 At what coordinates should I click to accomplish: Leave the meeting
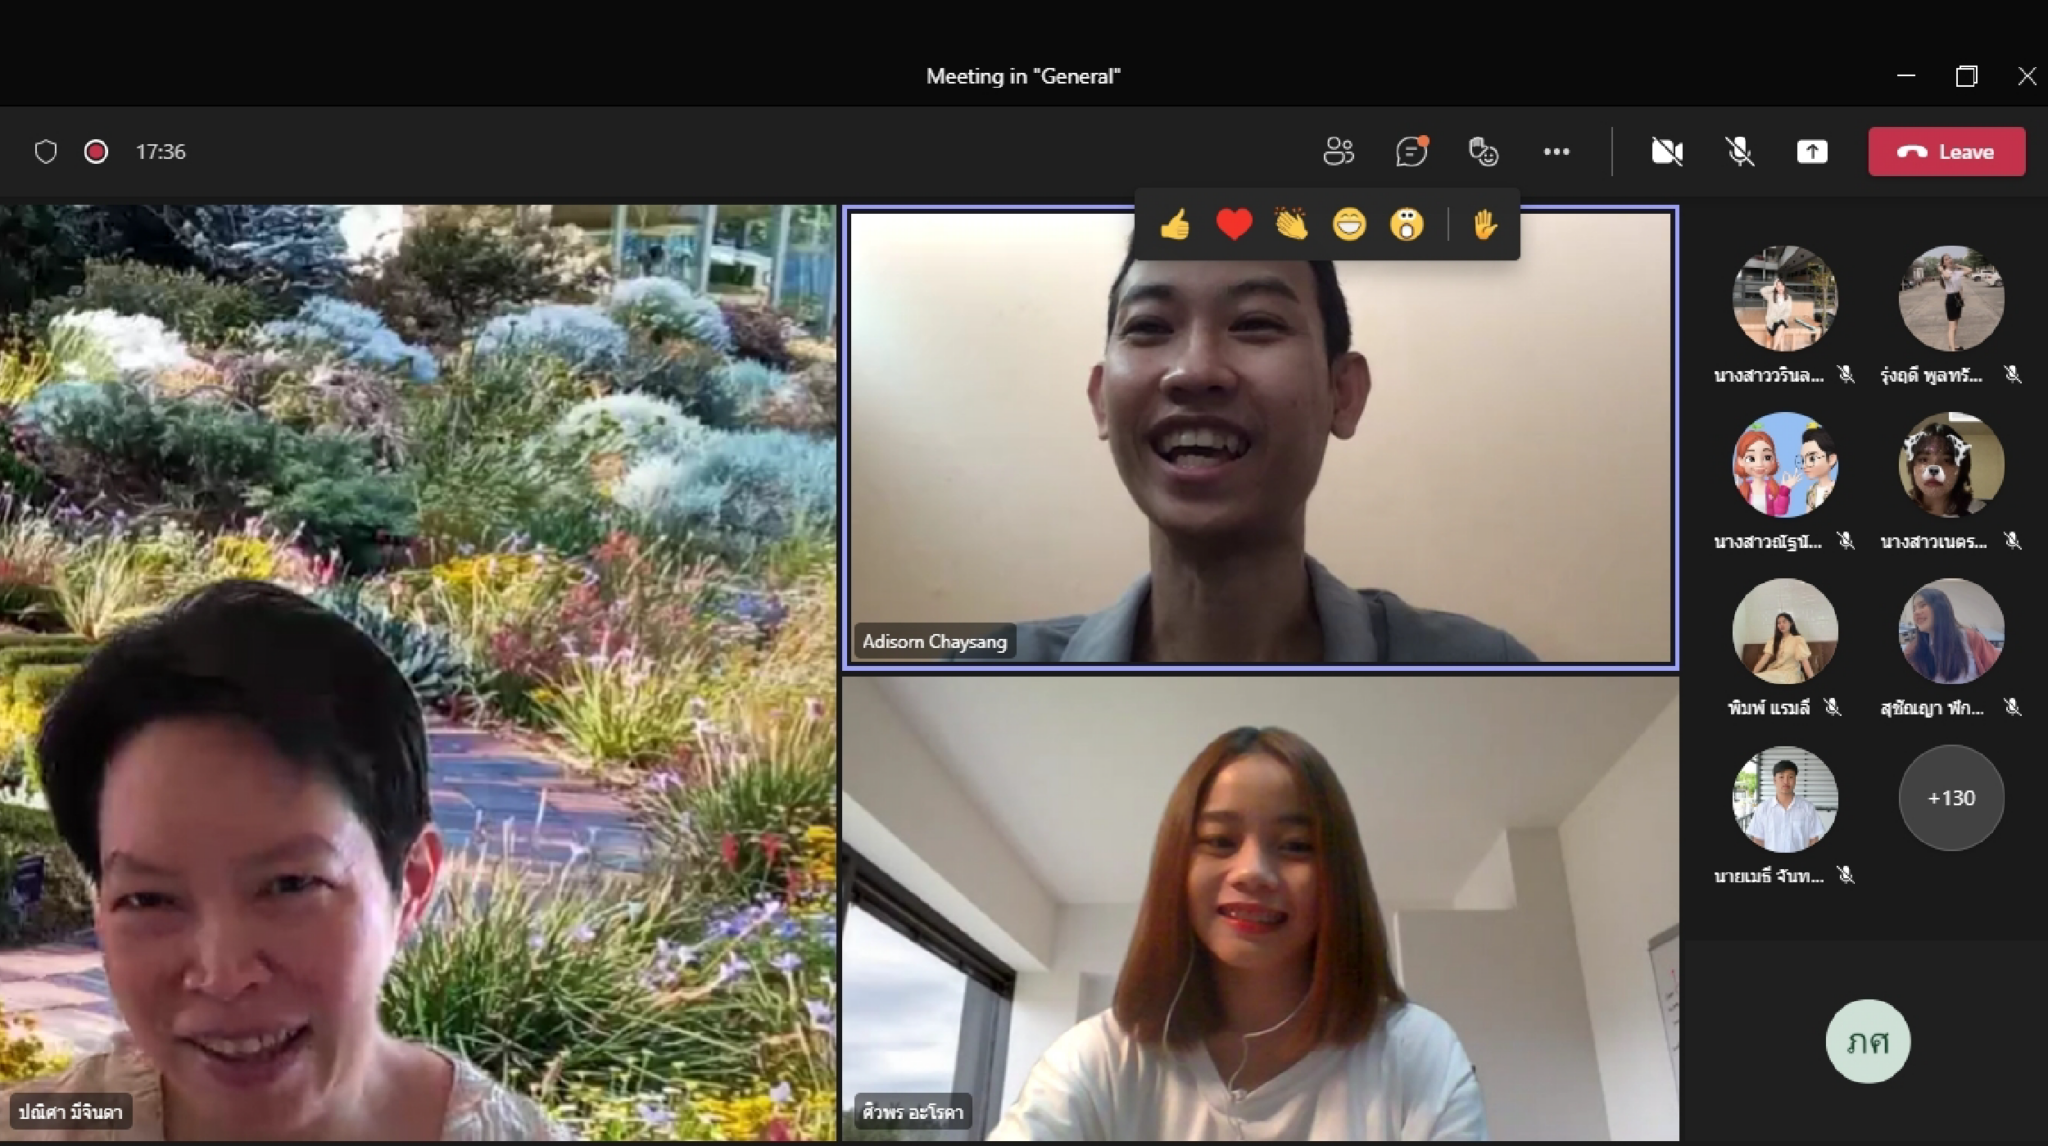(x=1947, y=152)
